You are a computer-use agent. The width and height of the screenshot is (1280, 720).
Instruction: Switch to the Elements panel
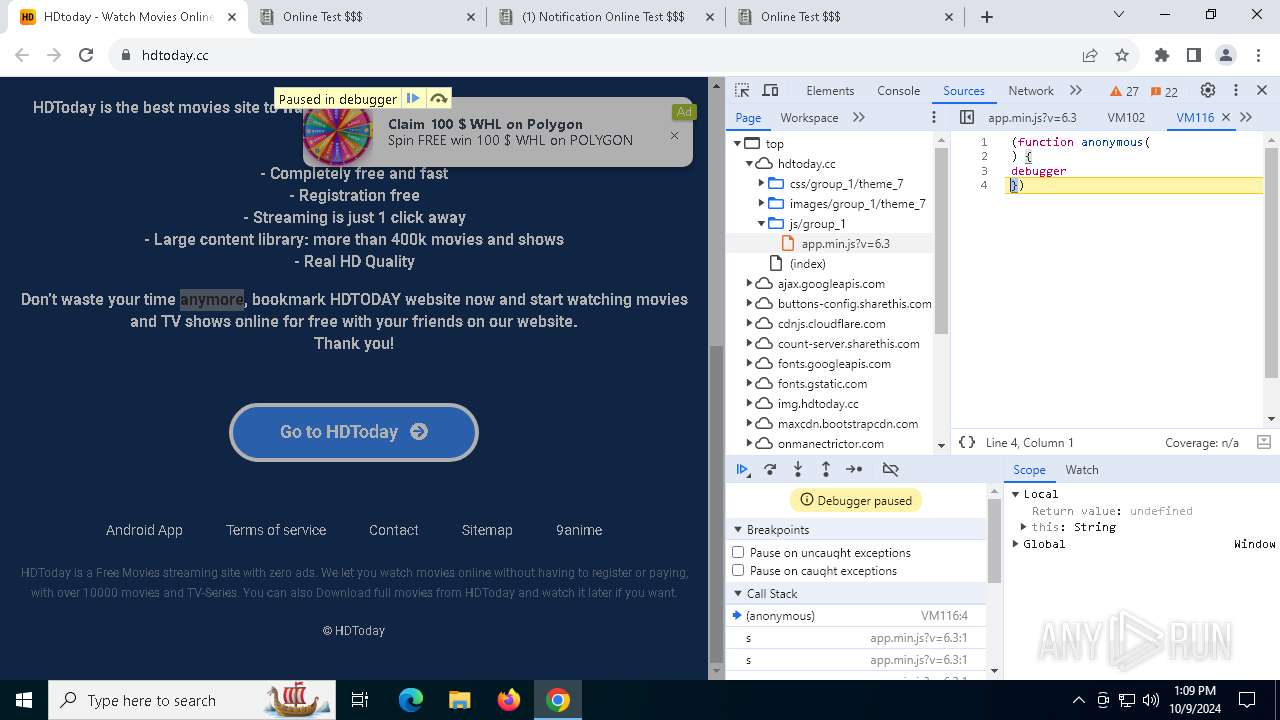pyautogui.click(x=830, y=90)
